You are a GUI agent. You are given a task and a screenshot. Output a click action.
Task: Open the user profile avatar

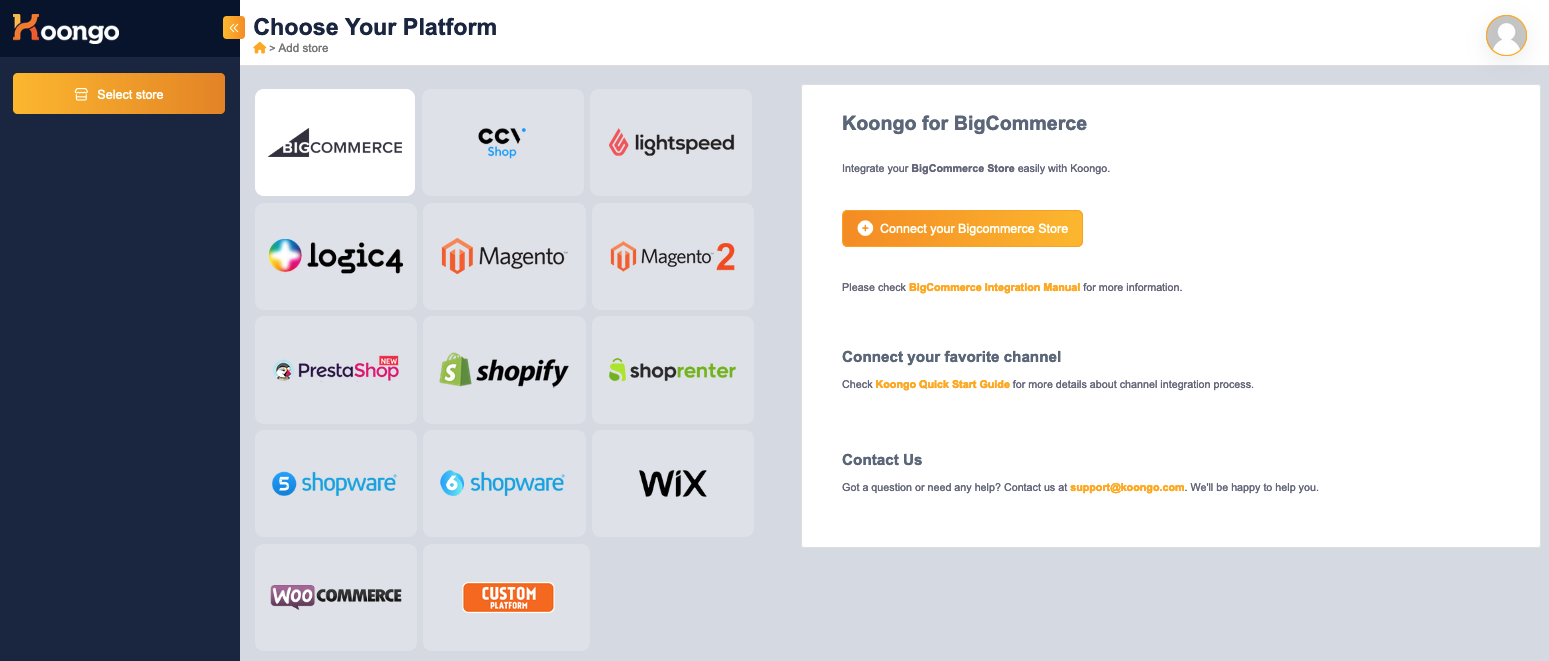click(1506, 35)
